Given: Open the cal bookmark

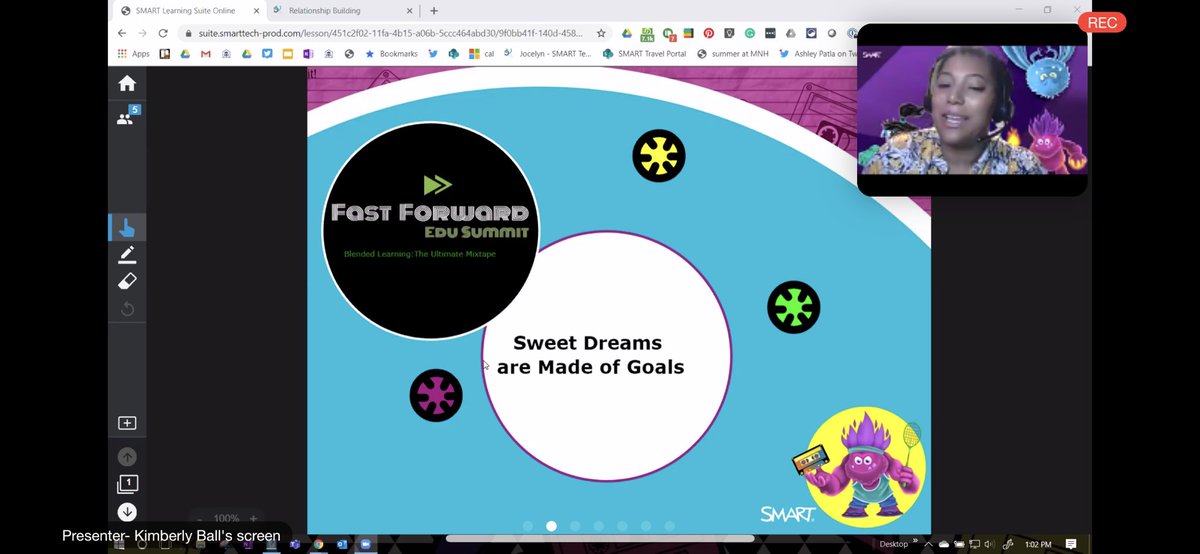Looking at the screenshot, I should [482, 54].
